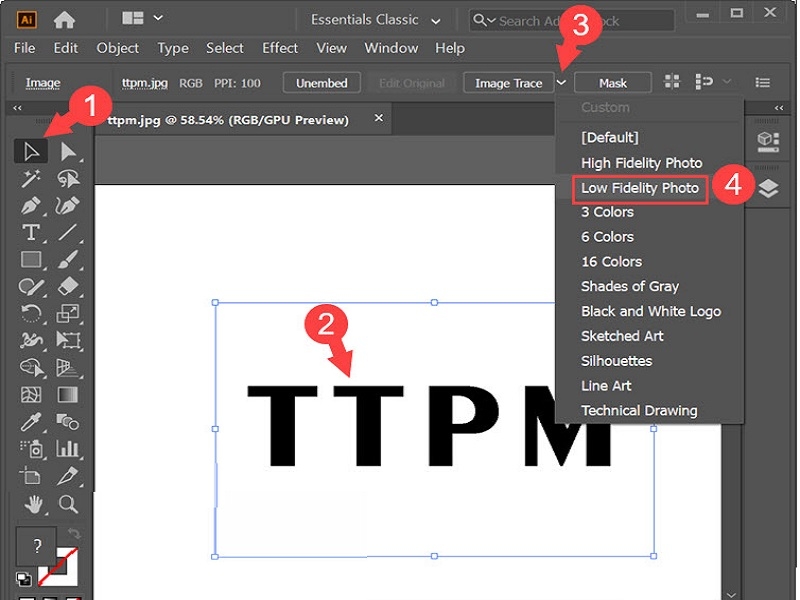The image size is (800, 600).
Task: Open the Object menu
Action: [117, 48]
